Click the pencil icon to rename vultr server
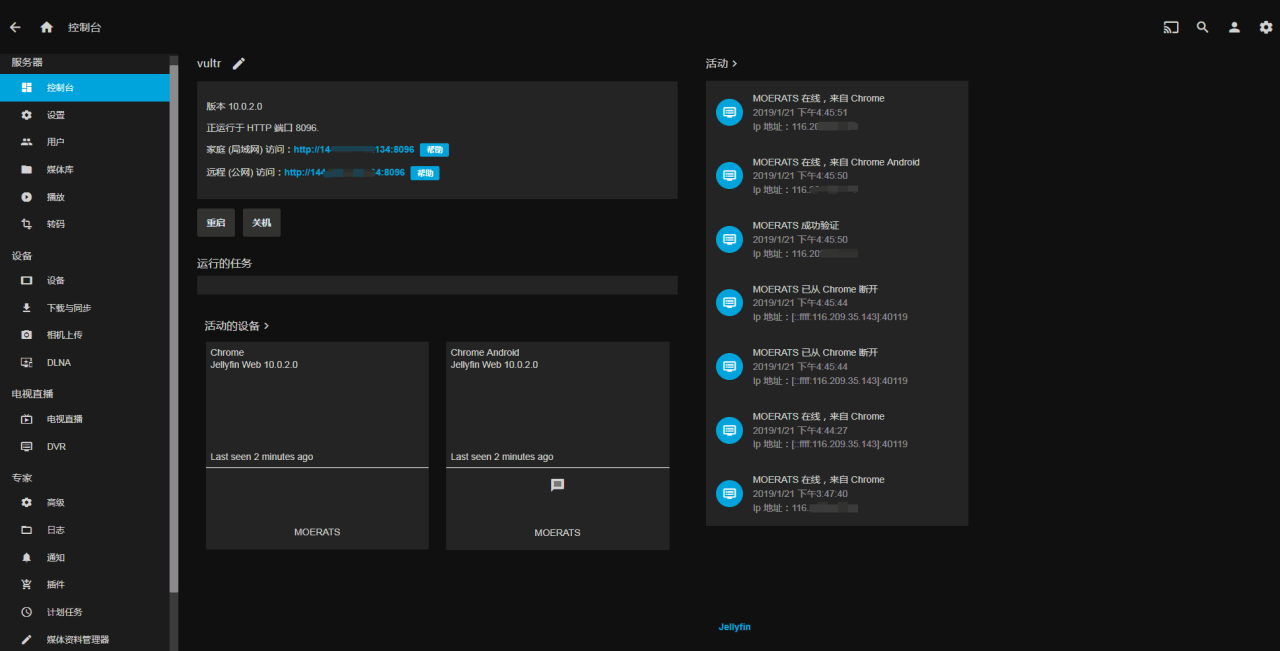The height and width of the screenshot is (651, 1280). point(238,63)
